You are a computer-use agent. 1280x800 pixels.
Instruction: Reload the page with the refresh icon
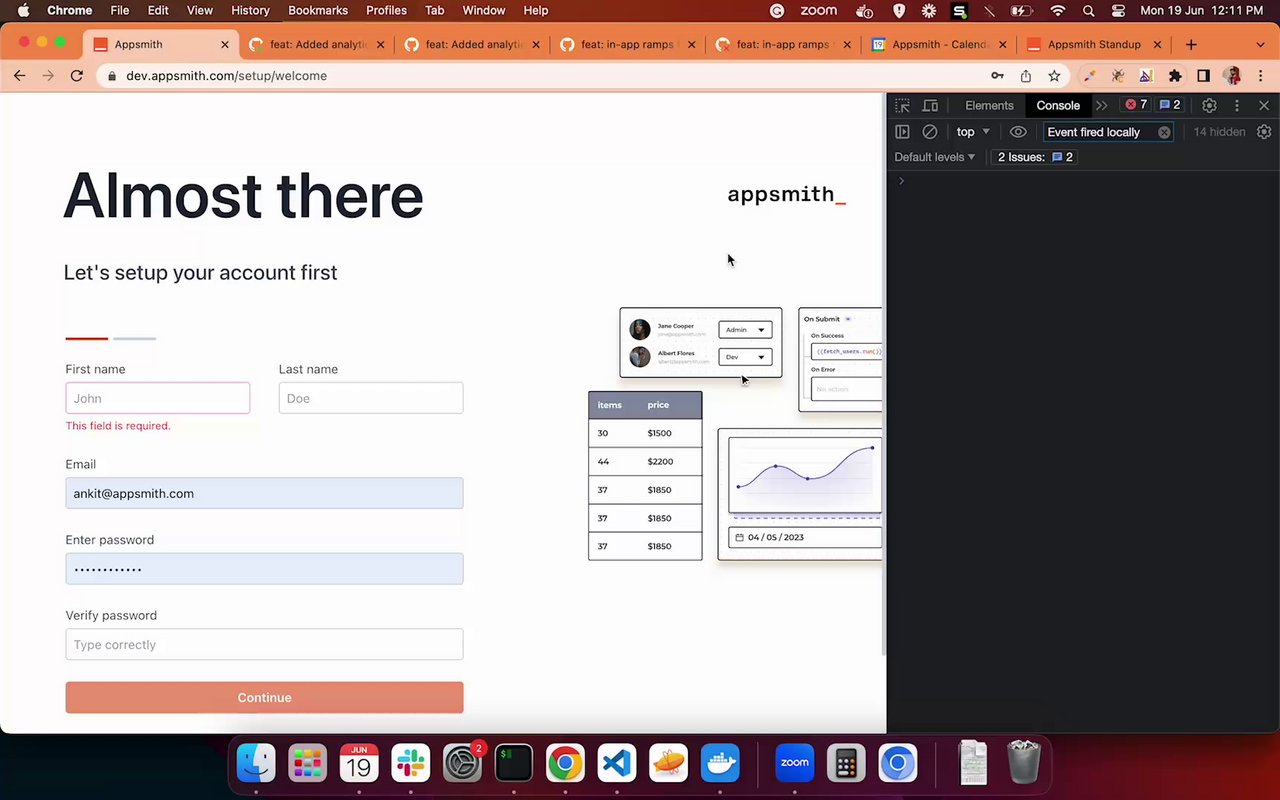click(x=76, y=76)
